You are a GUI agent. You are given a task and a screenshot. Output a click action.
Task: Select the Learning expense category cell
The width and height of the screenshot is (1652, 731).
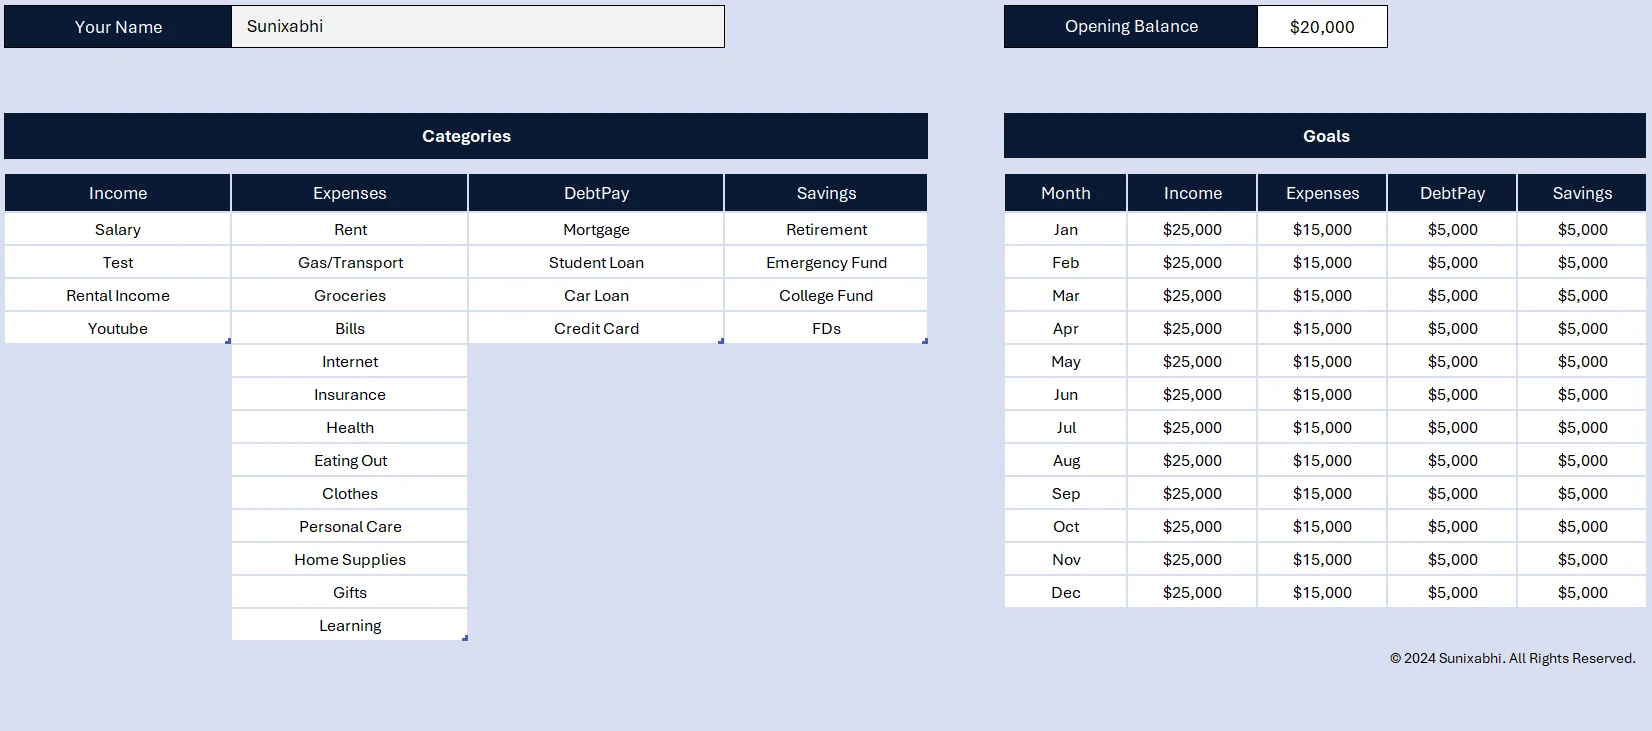click(x=349, y=624)
